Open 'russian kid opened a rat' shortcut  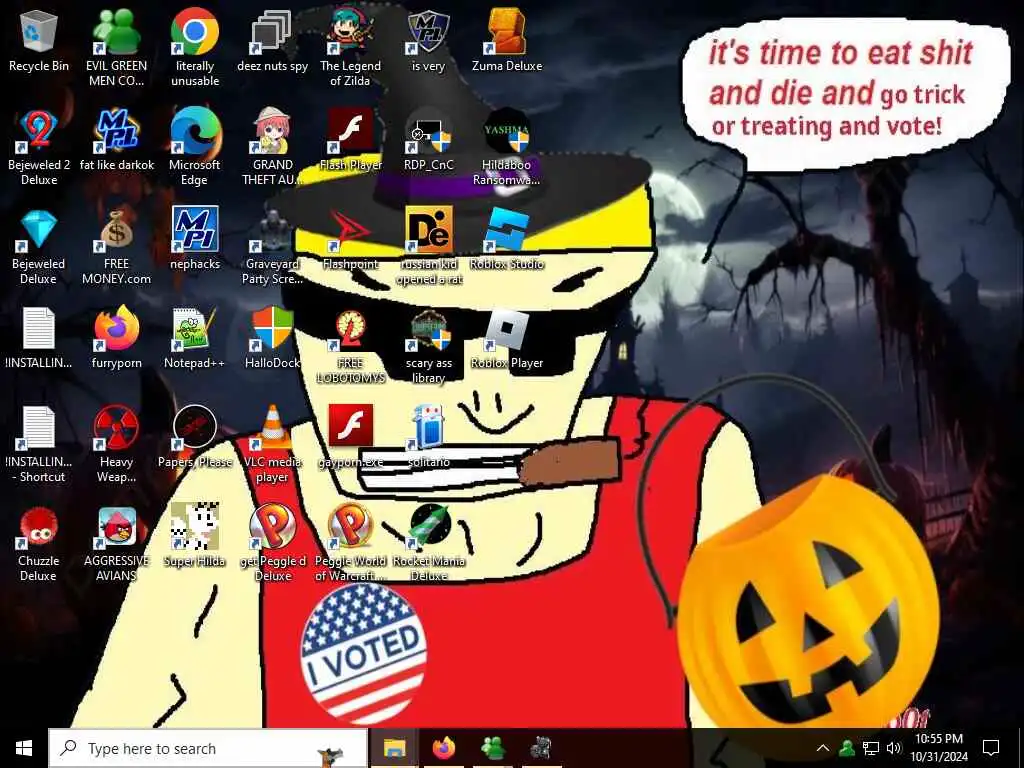[x=428, y=246]
